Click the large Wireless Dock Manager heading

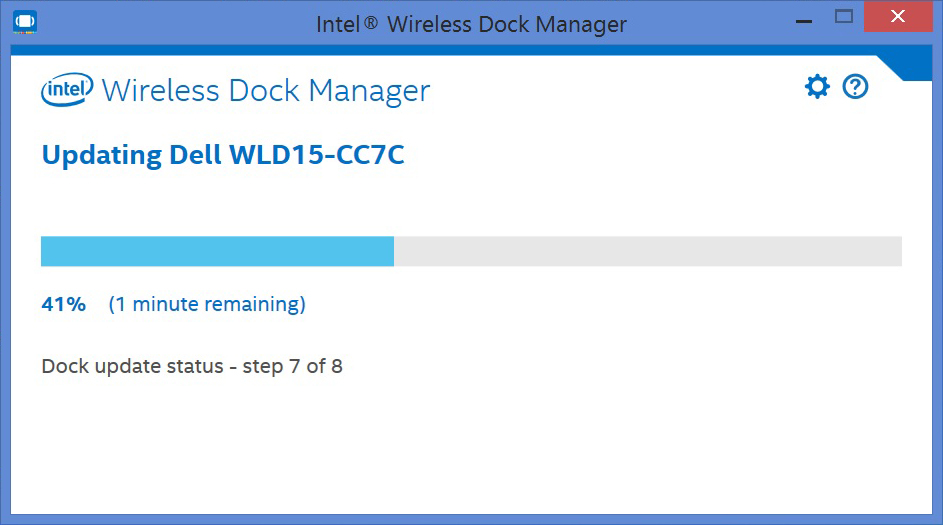coord(266,91)
